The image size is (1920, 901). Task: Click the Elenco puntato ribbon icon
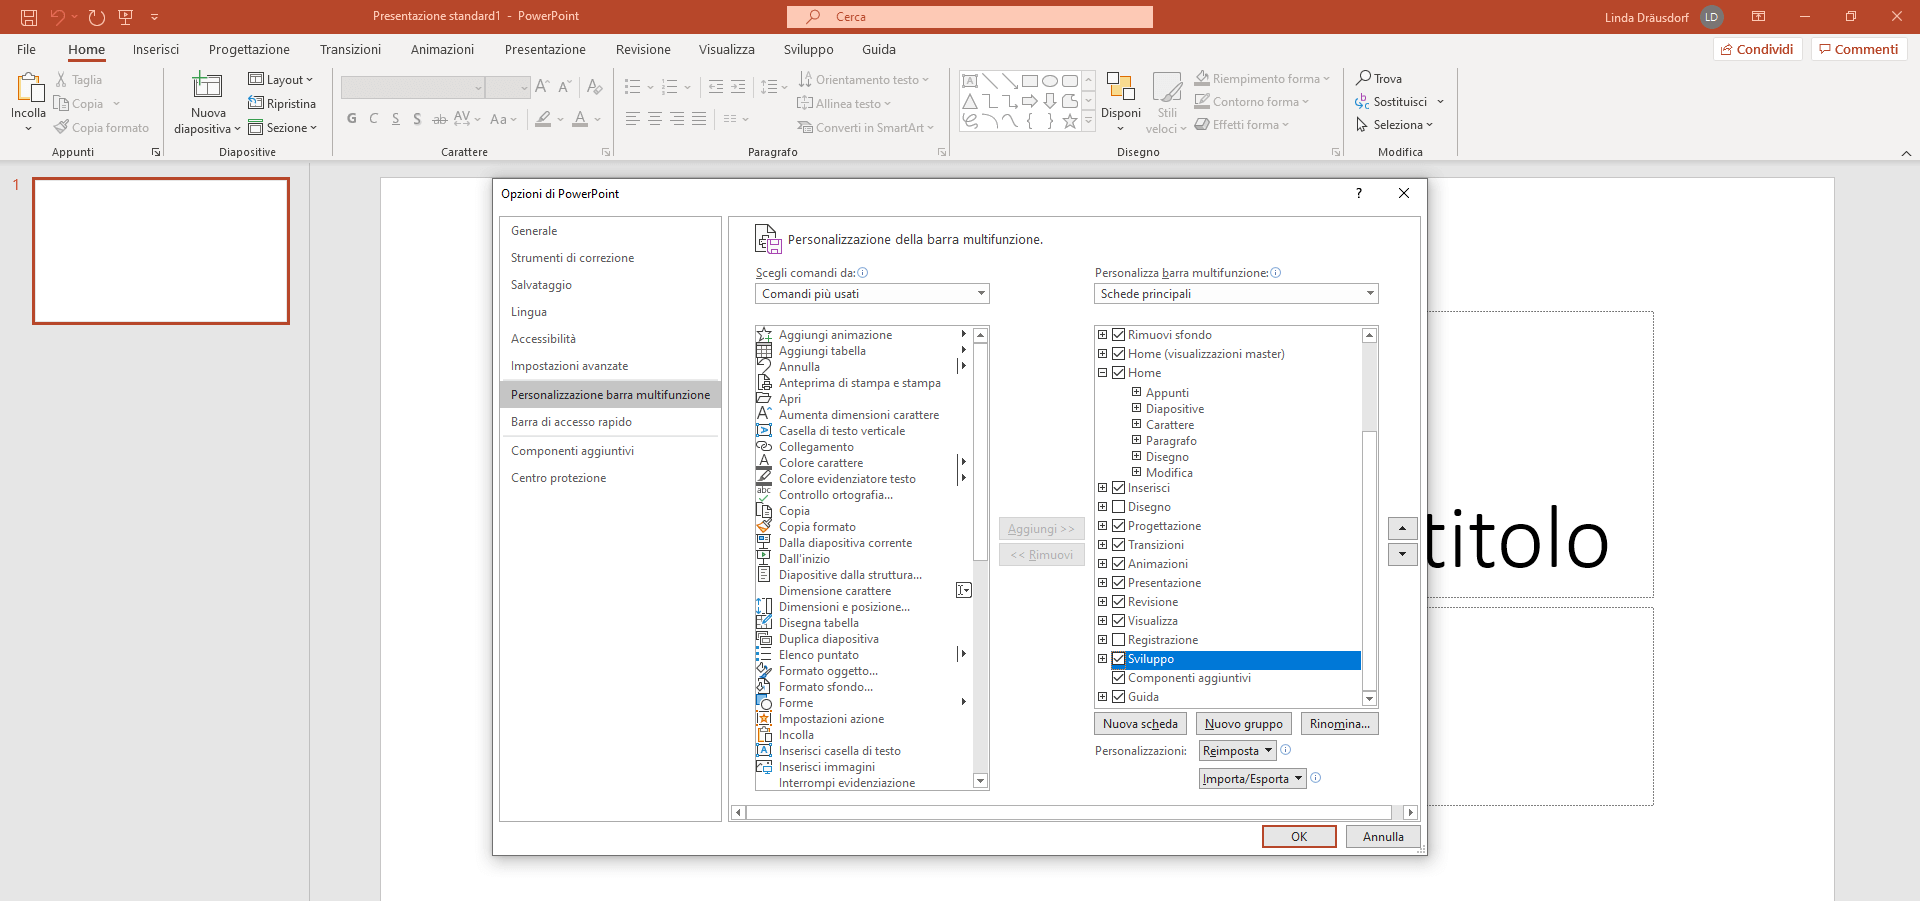pyautogui.click(x=632, y=87)
